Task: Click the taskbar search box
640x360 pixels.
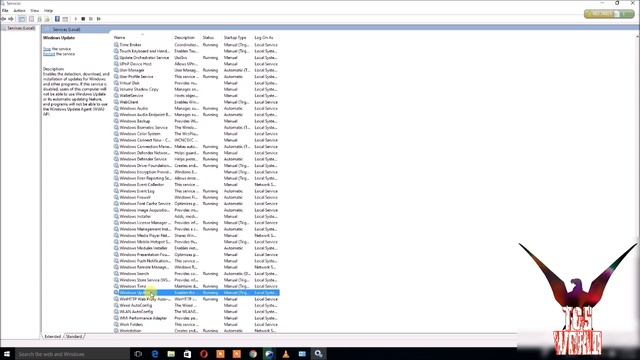Action: [x=72, y=354]
